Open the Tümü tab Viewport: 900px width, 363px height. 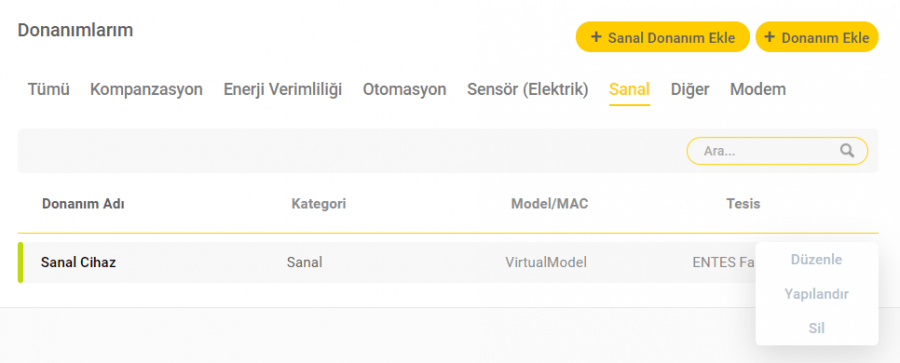pos(49,90)
